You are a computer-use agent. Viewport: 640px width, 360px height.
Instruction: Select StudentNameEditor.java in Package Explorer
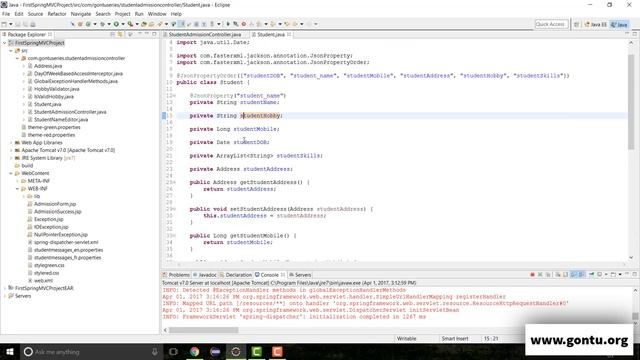(58, 120)
